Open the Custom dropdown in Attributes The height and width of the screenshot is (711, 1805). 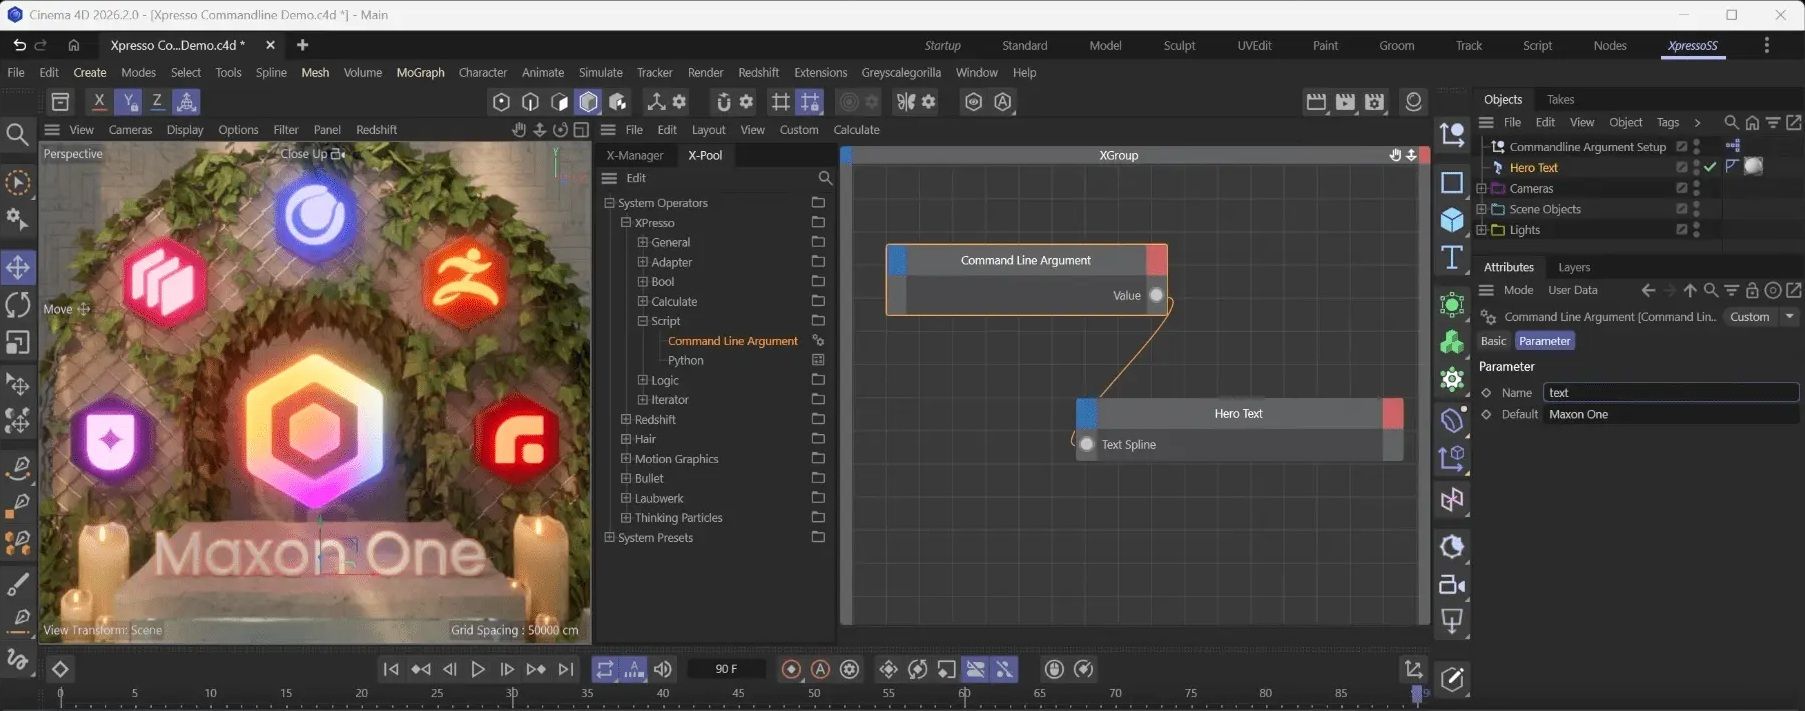click(1762, 317)
